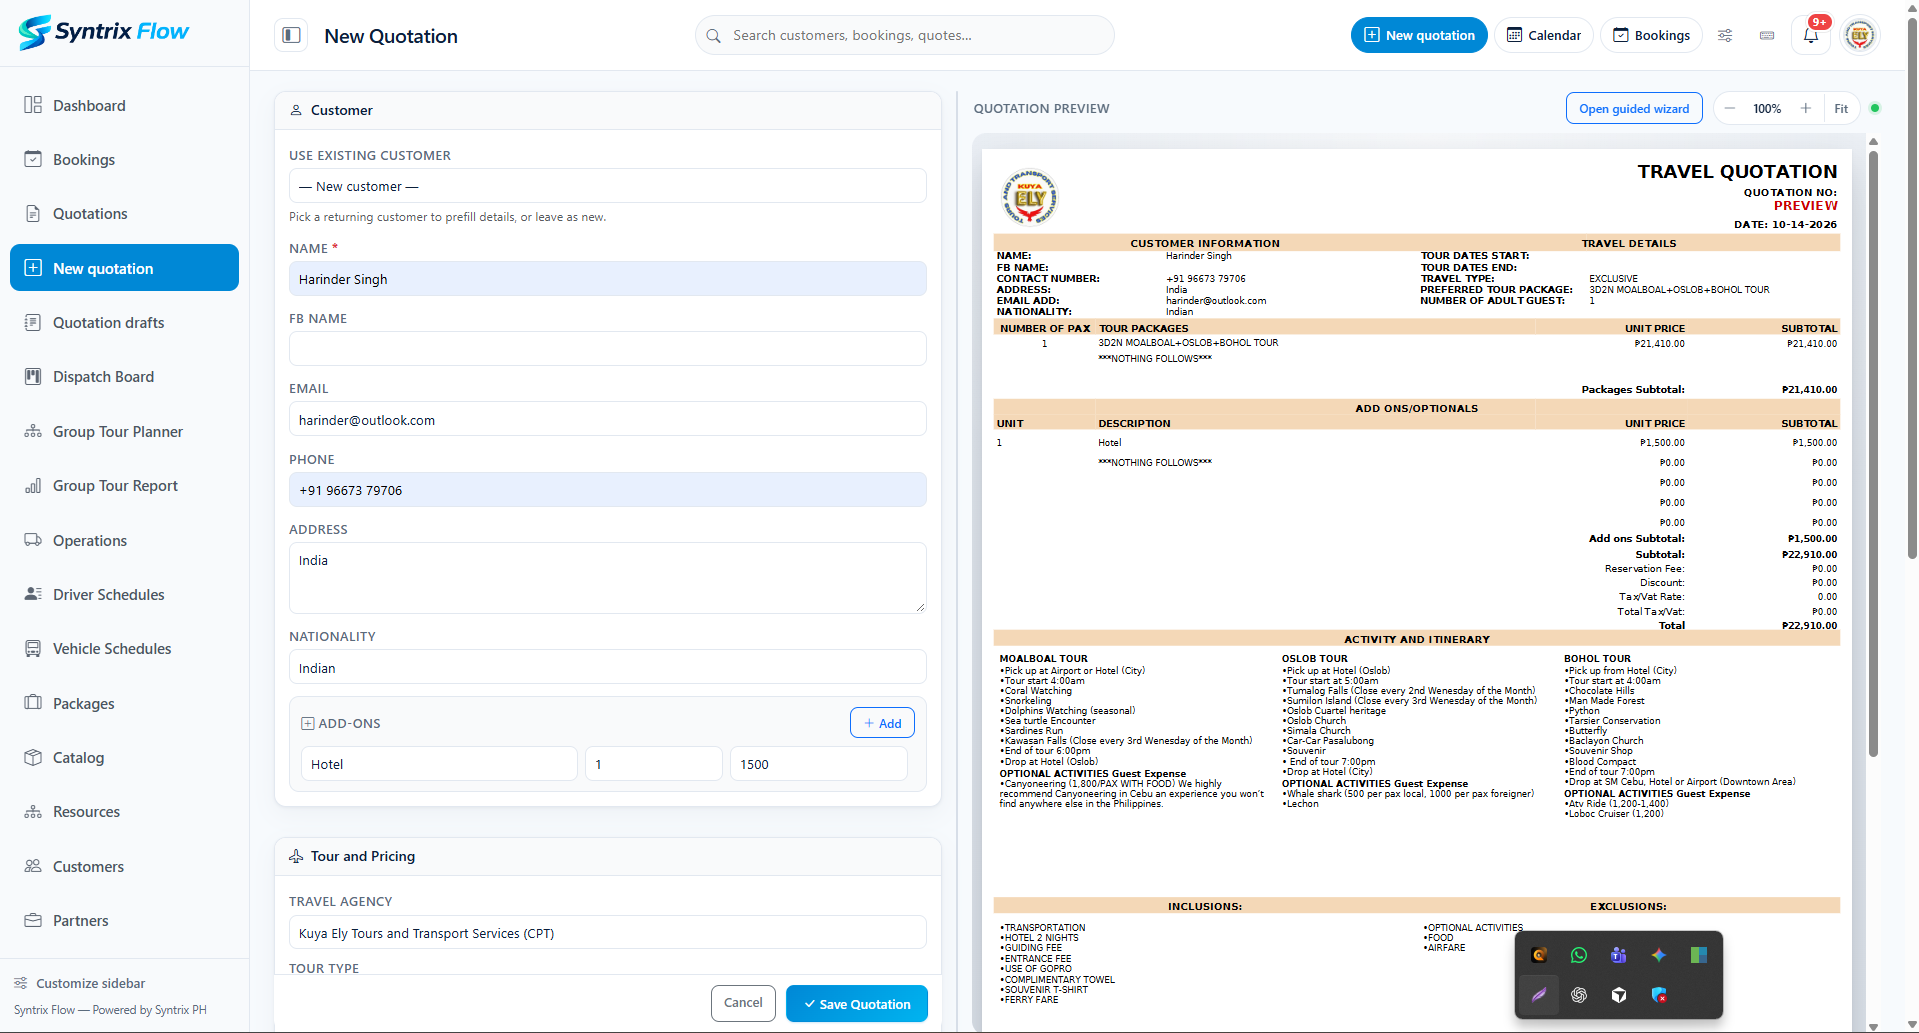
Task: Zoom in the quotation preview
Action: (x=1805, y=108)
